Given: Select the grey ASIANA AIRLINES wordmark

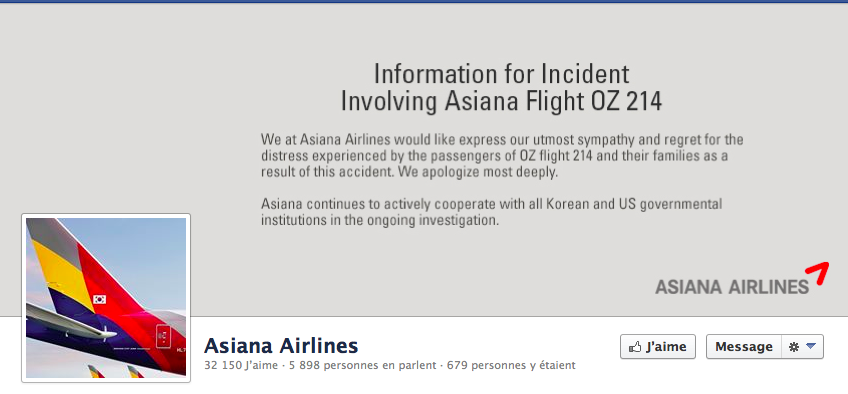Looking at the screenshot, I should click(732, 286).
